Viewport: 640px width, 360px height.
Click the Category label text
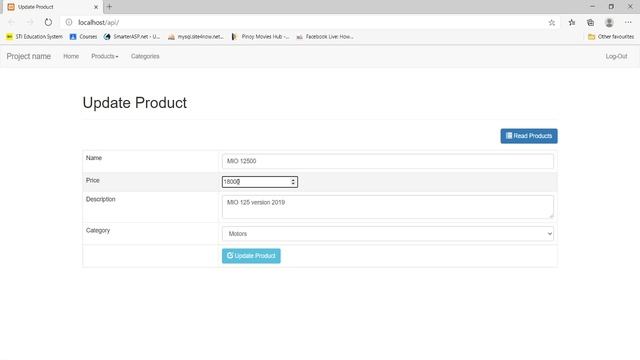point(98,230)
